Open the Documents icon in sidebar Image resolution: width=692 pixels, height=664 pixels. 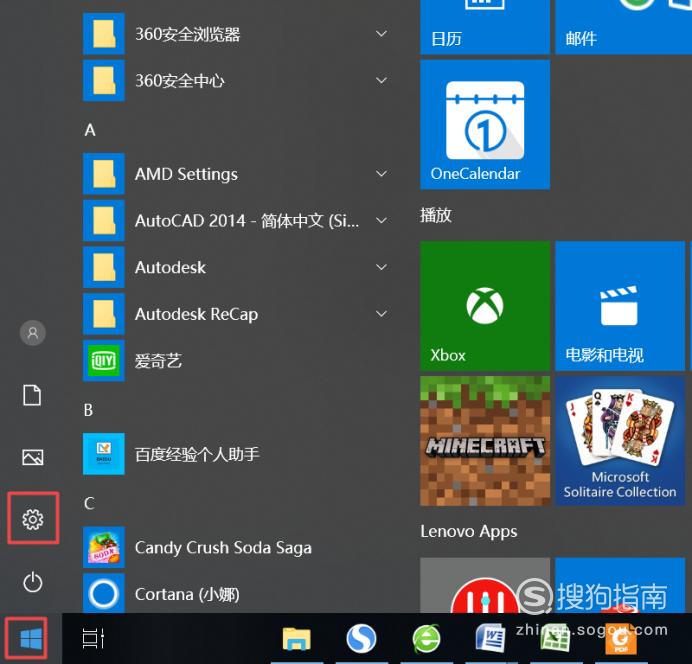pos(32,395)
